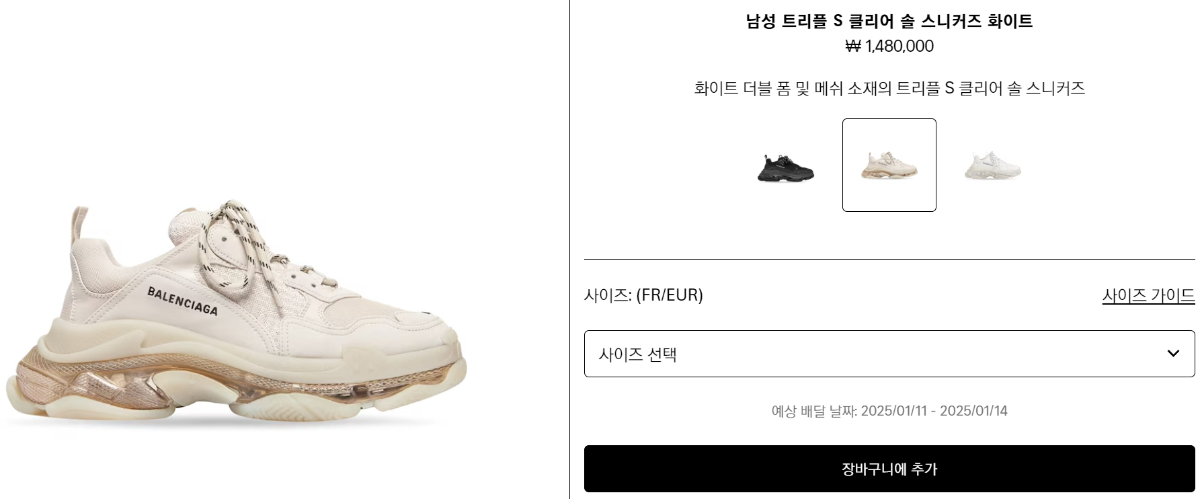The image size is (1200, 499).
Task: Select the white sneaker color variant
Action: (992, 166)
